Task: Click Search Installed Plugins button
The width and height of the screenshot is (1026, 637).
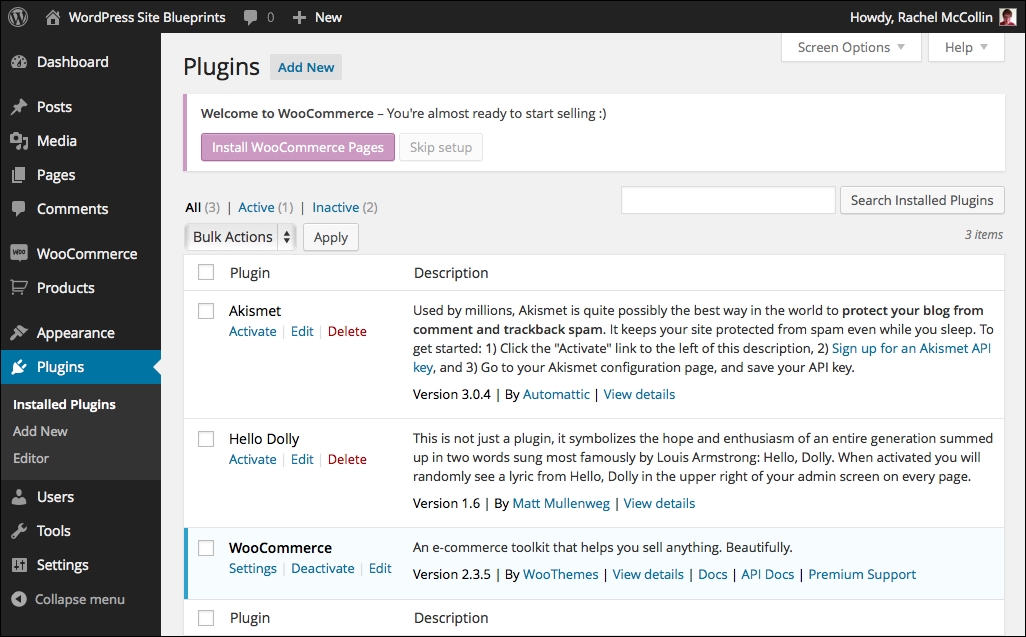Action: click(922, 200)
